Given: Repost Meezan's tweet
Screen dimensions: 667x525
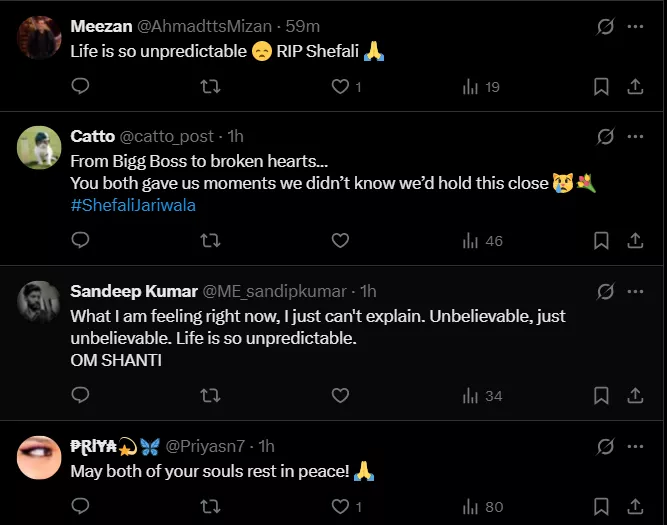Looking at the screenshot, I should click(211, 87).
